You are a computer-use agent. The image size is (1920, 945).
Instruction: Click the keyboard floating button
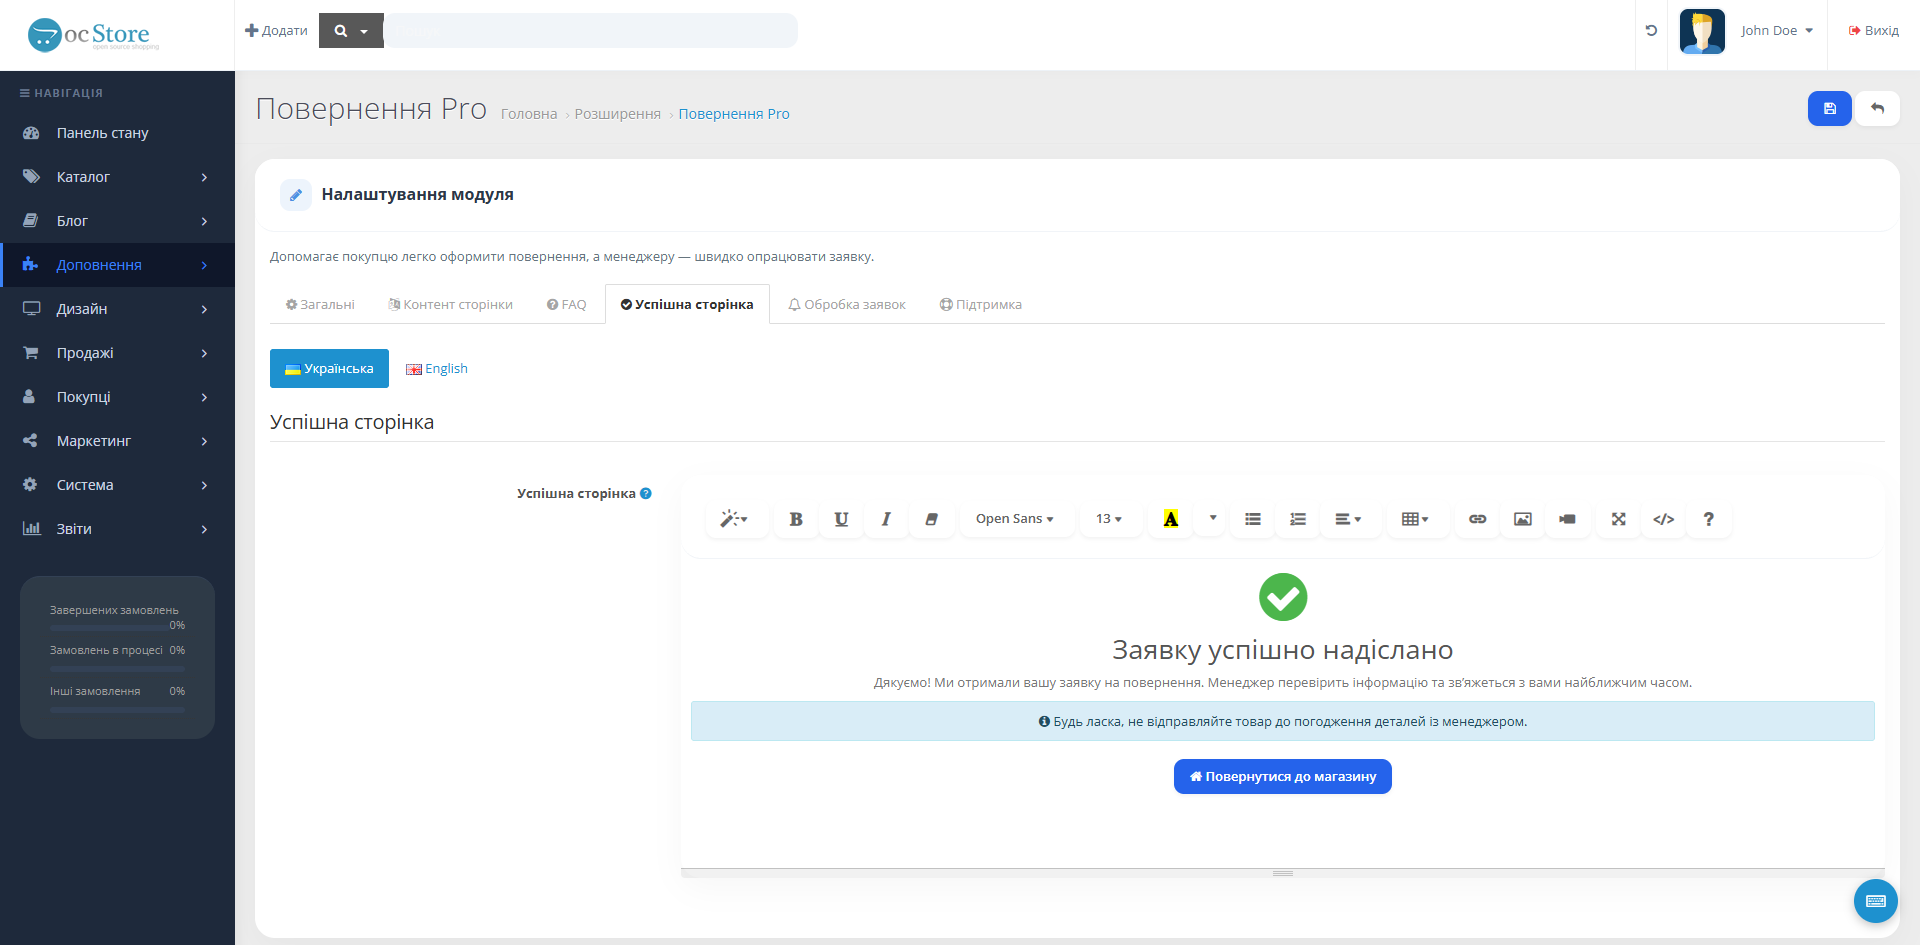(x=1876, y=901)
